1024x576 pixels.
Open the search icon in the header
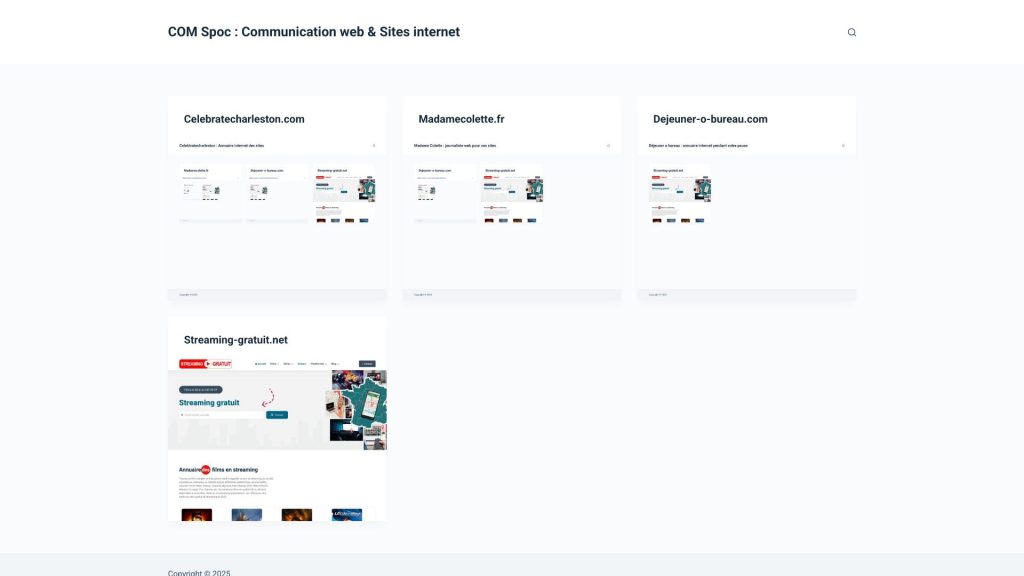[852, 32]
